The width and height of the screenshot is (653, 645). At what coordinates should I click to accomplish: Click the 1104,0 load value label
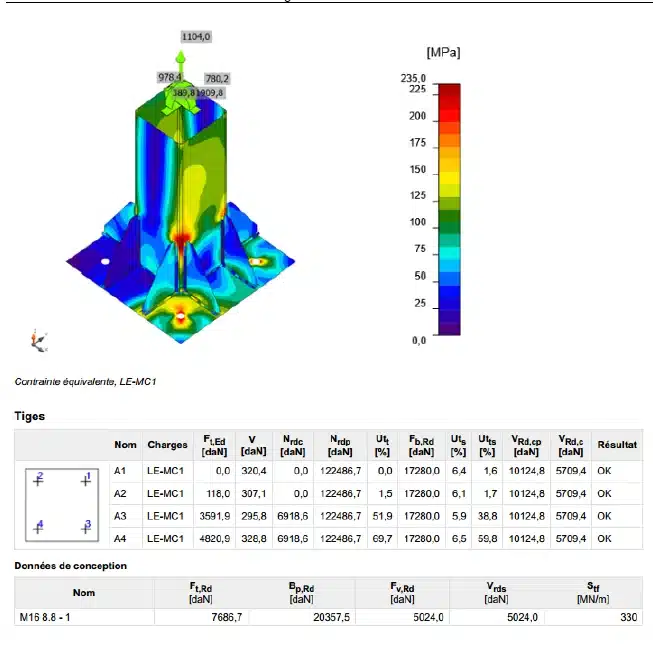(196, 37)
